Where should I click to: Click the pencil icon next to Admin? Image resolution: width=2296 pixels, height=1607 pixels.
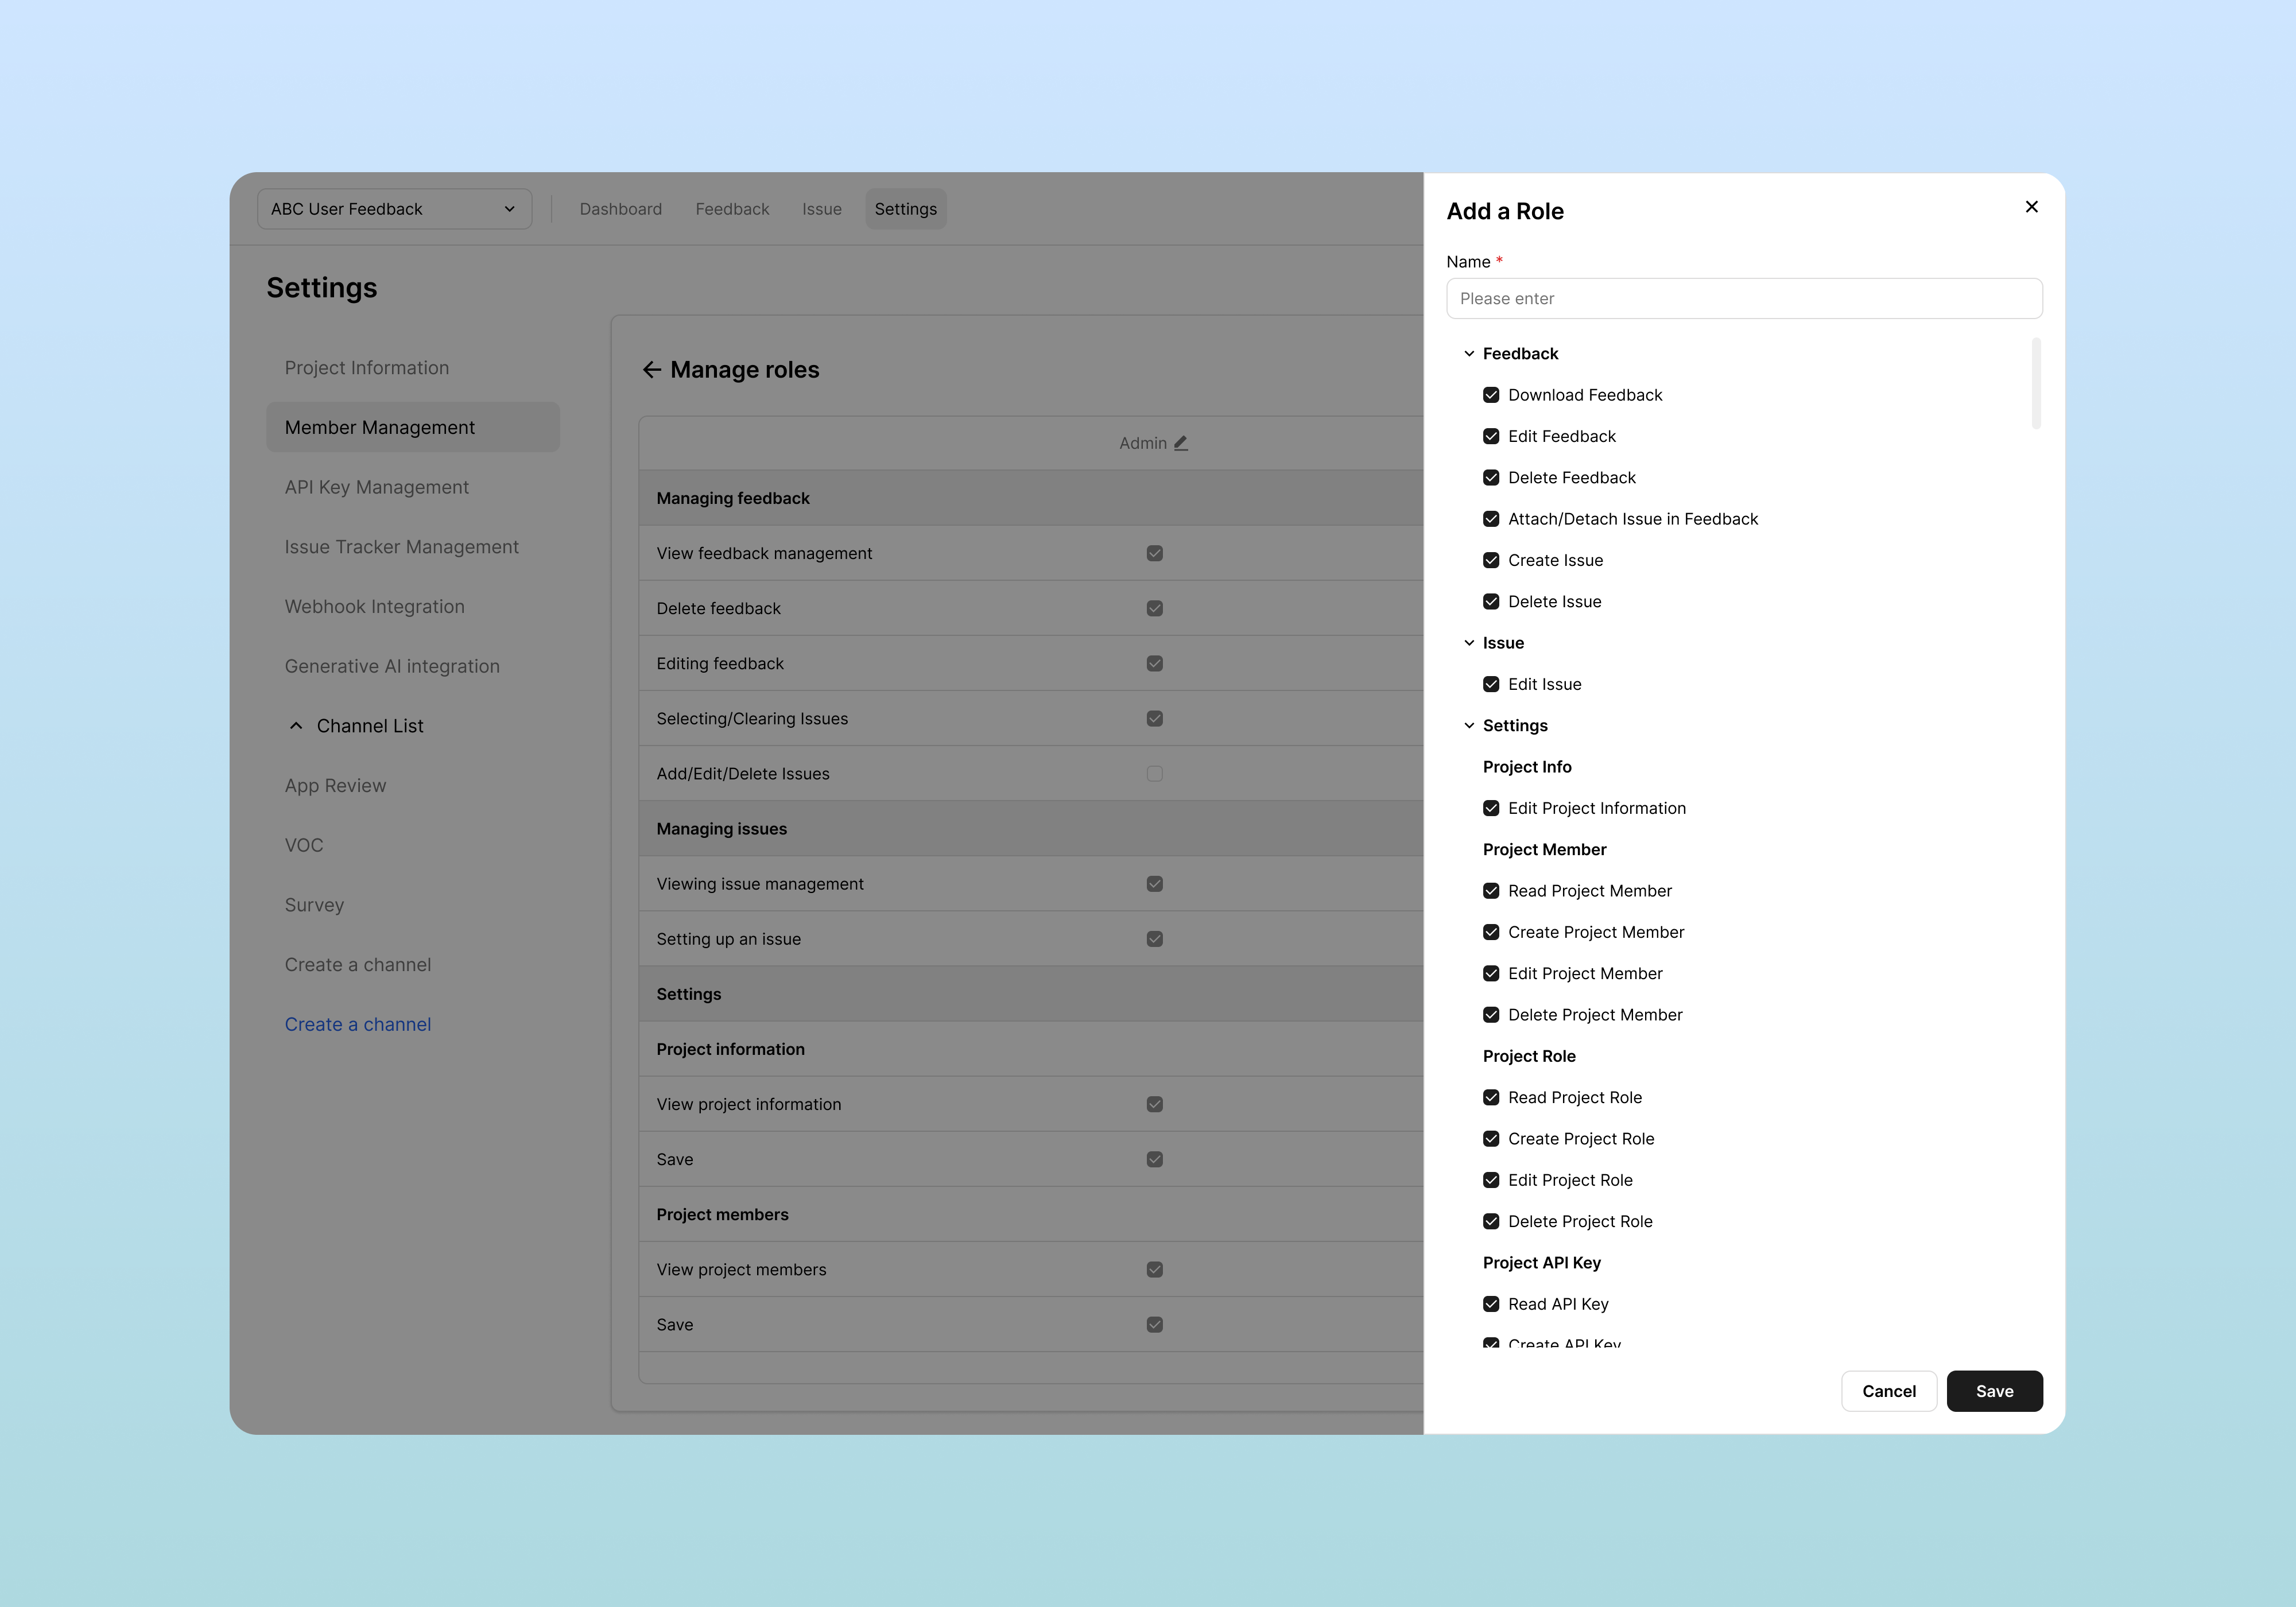click(1181, 443)
